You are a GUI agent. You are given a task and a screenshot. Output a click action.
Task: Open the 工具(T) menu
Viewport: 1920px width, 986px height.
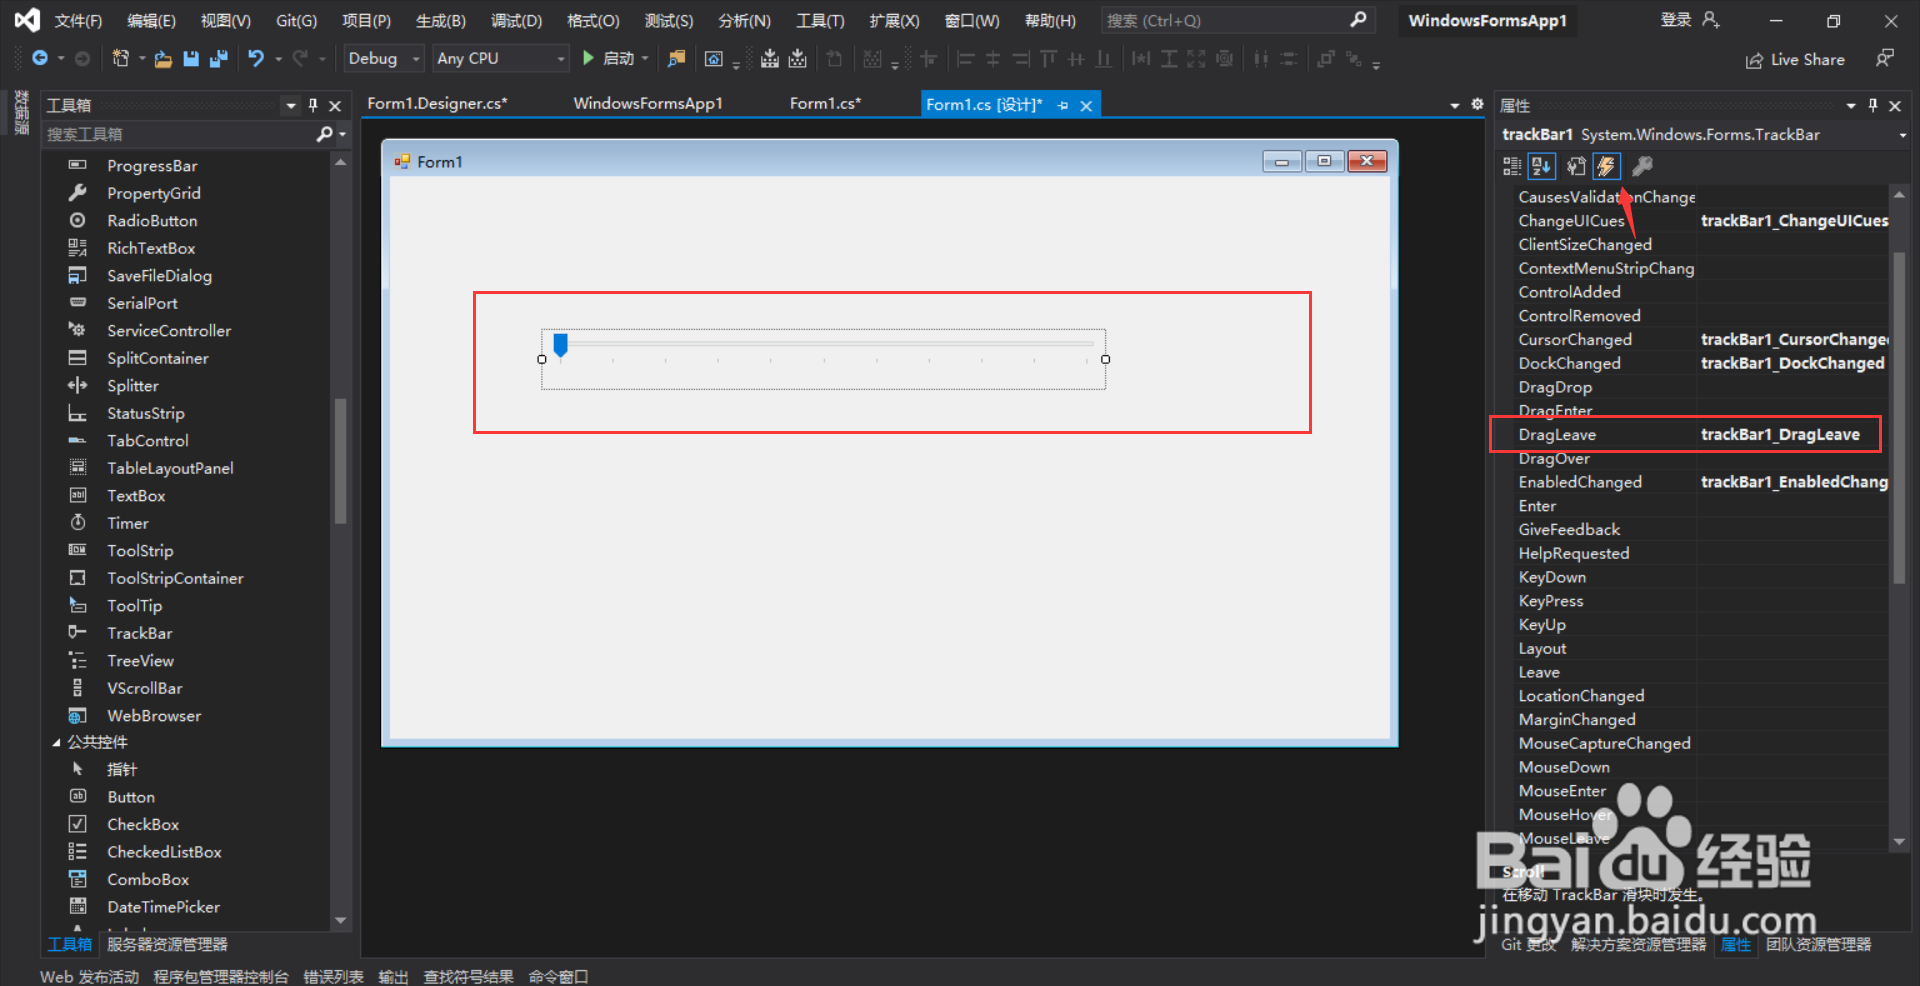820,20
